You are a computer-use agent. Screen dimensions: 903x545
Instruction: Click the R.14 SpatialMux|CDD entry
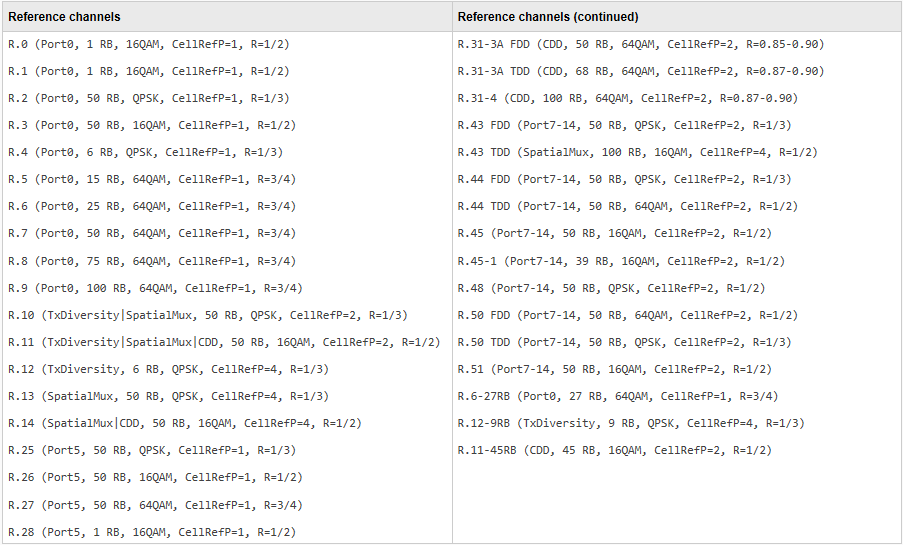pyautogui.click(x=184, y=423)
